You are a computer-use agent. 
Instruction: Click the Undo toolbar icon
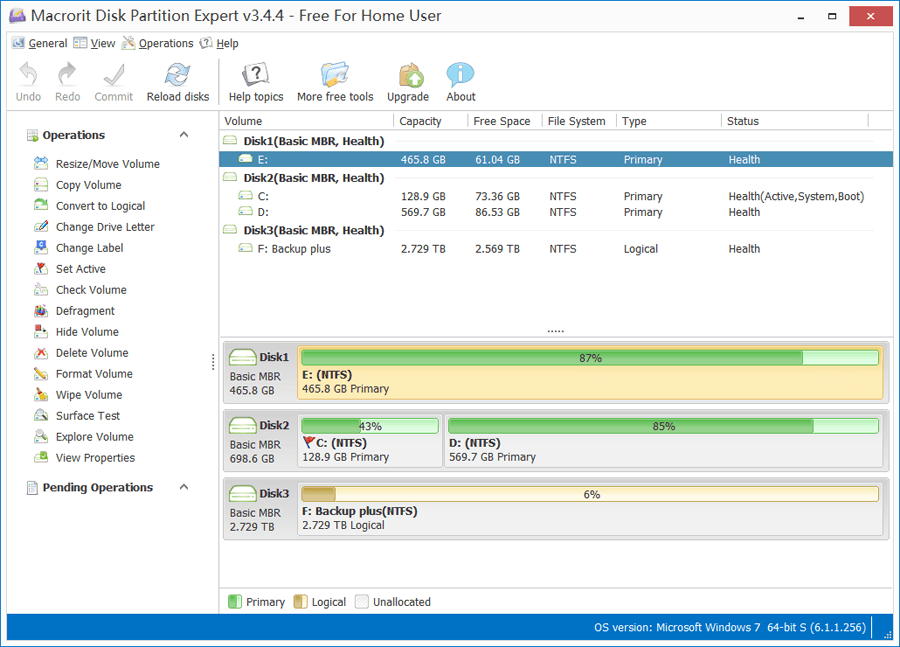click(x=27, y=80)
